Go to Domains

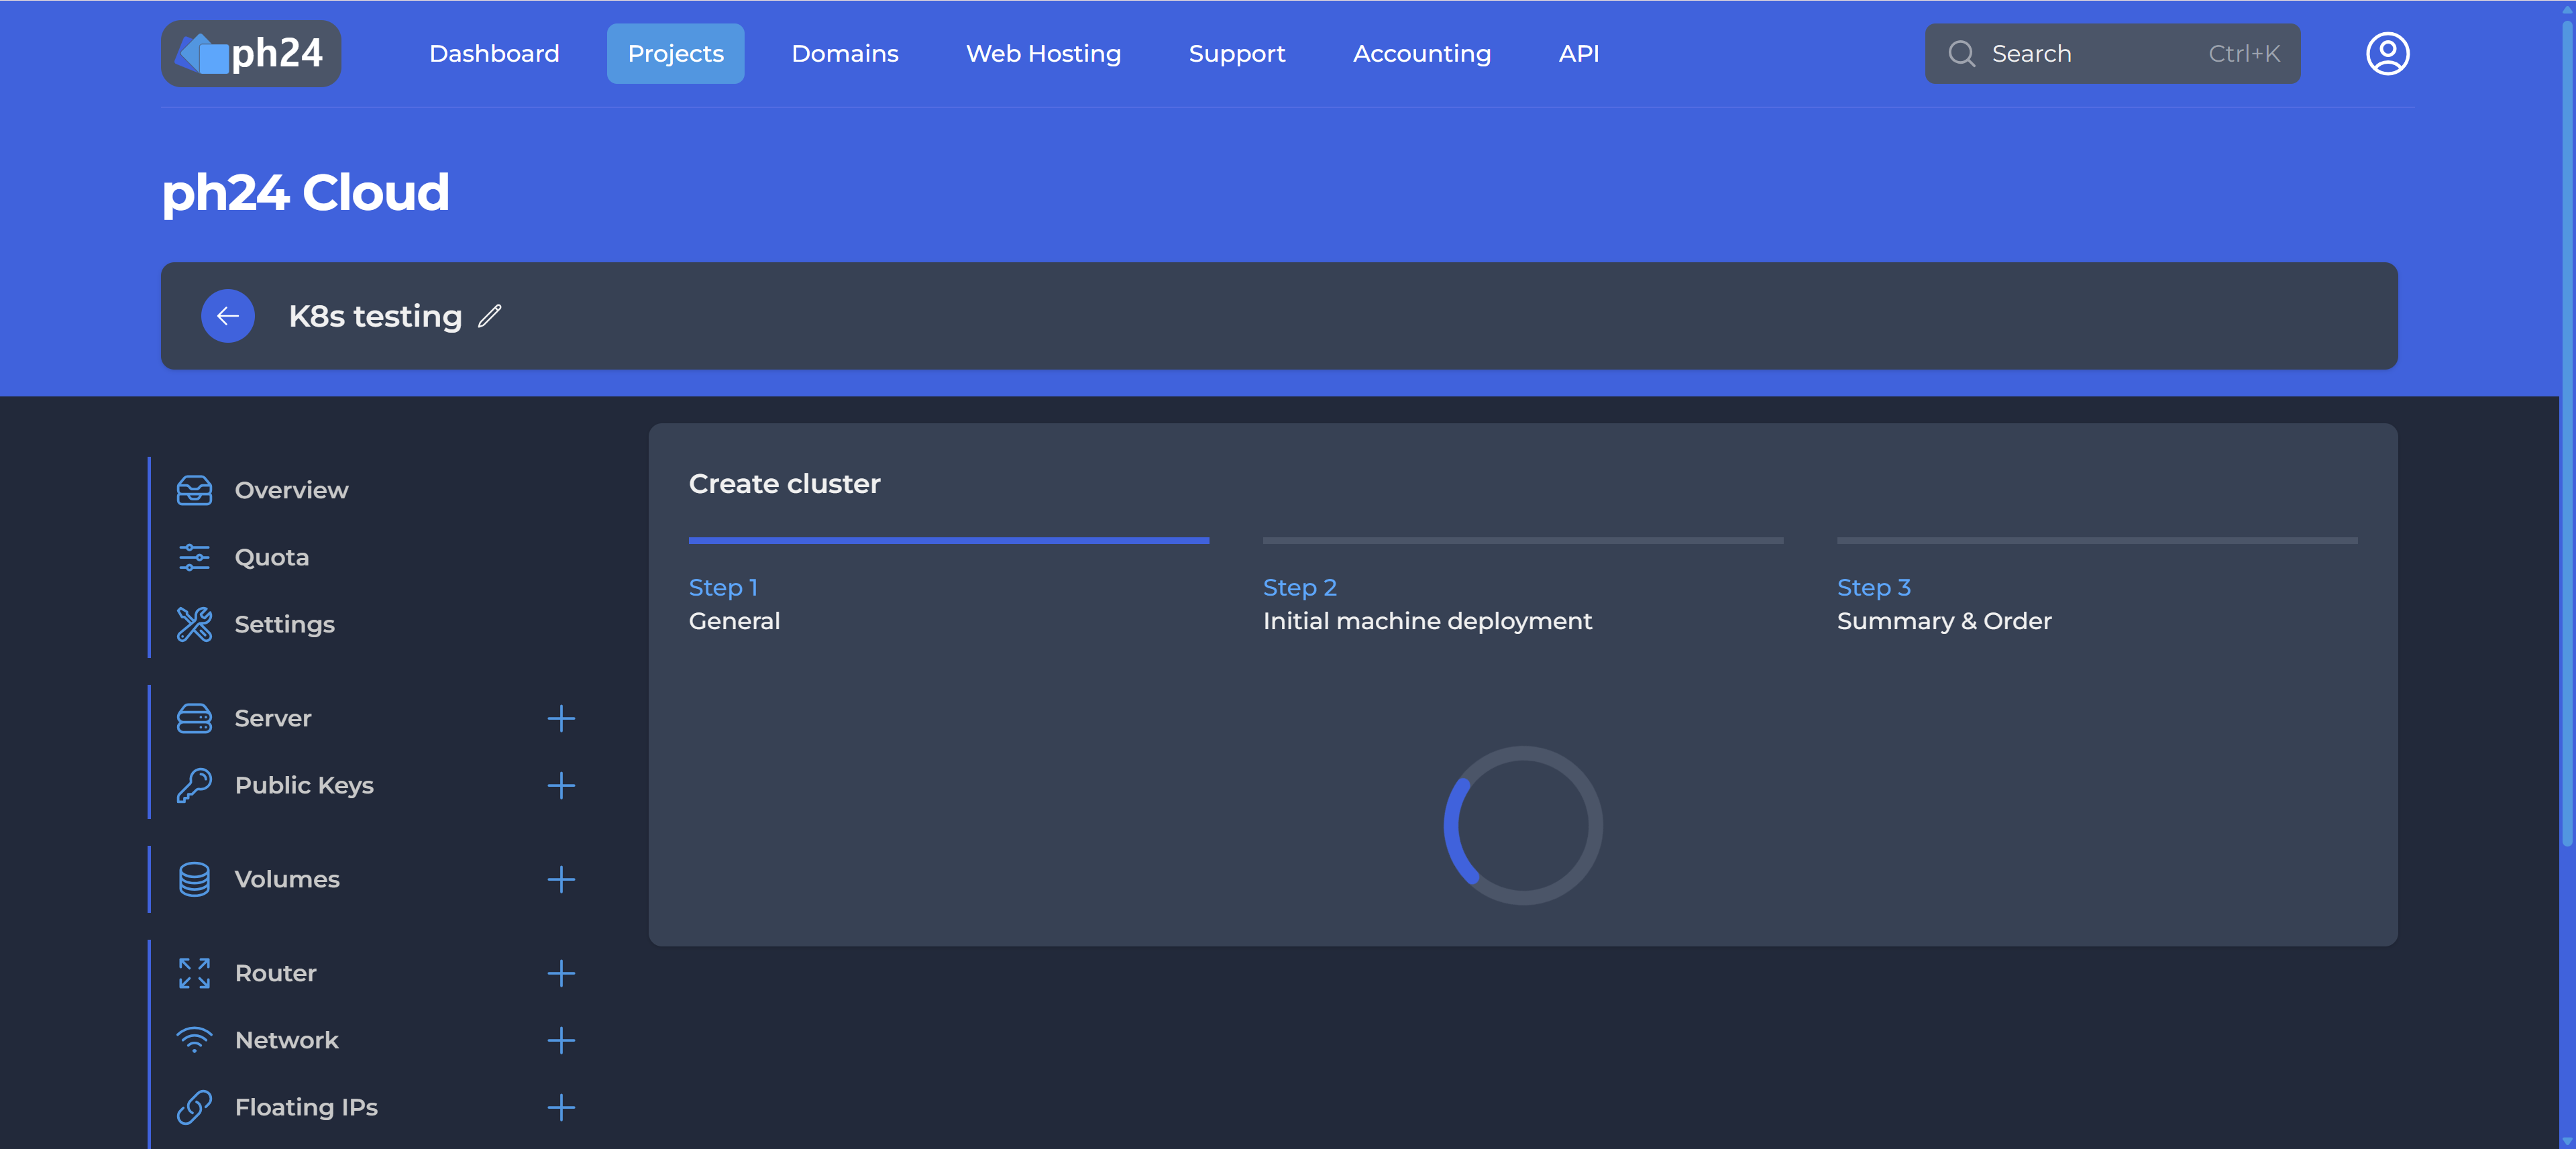coord(844,53)
